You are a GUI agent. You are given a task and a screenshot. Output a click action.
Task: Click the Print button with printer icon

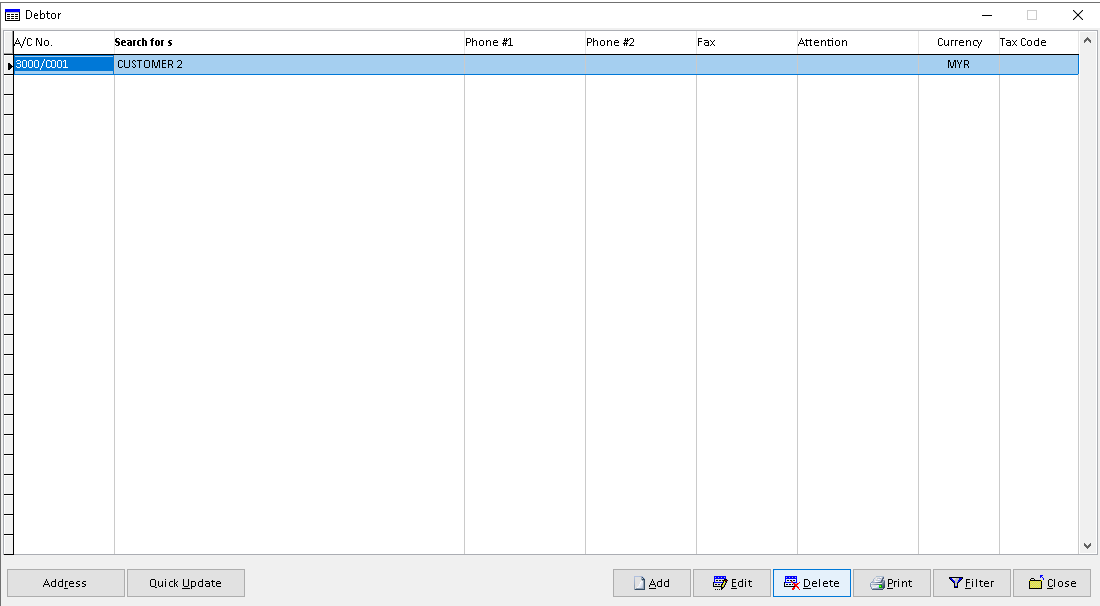coord(892,583)
